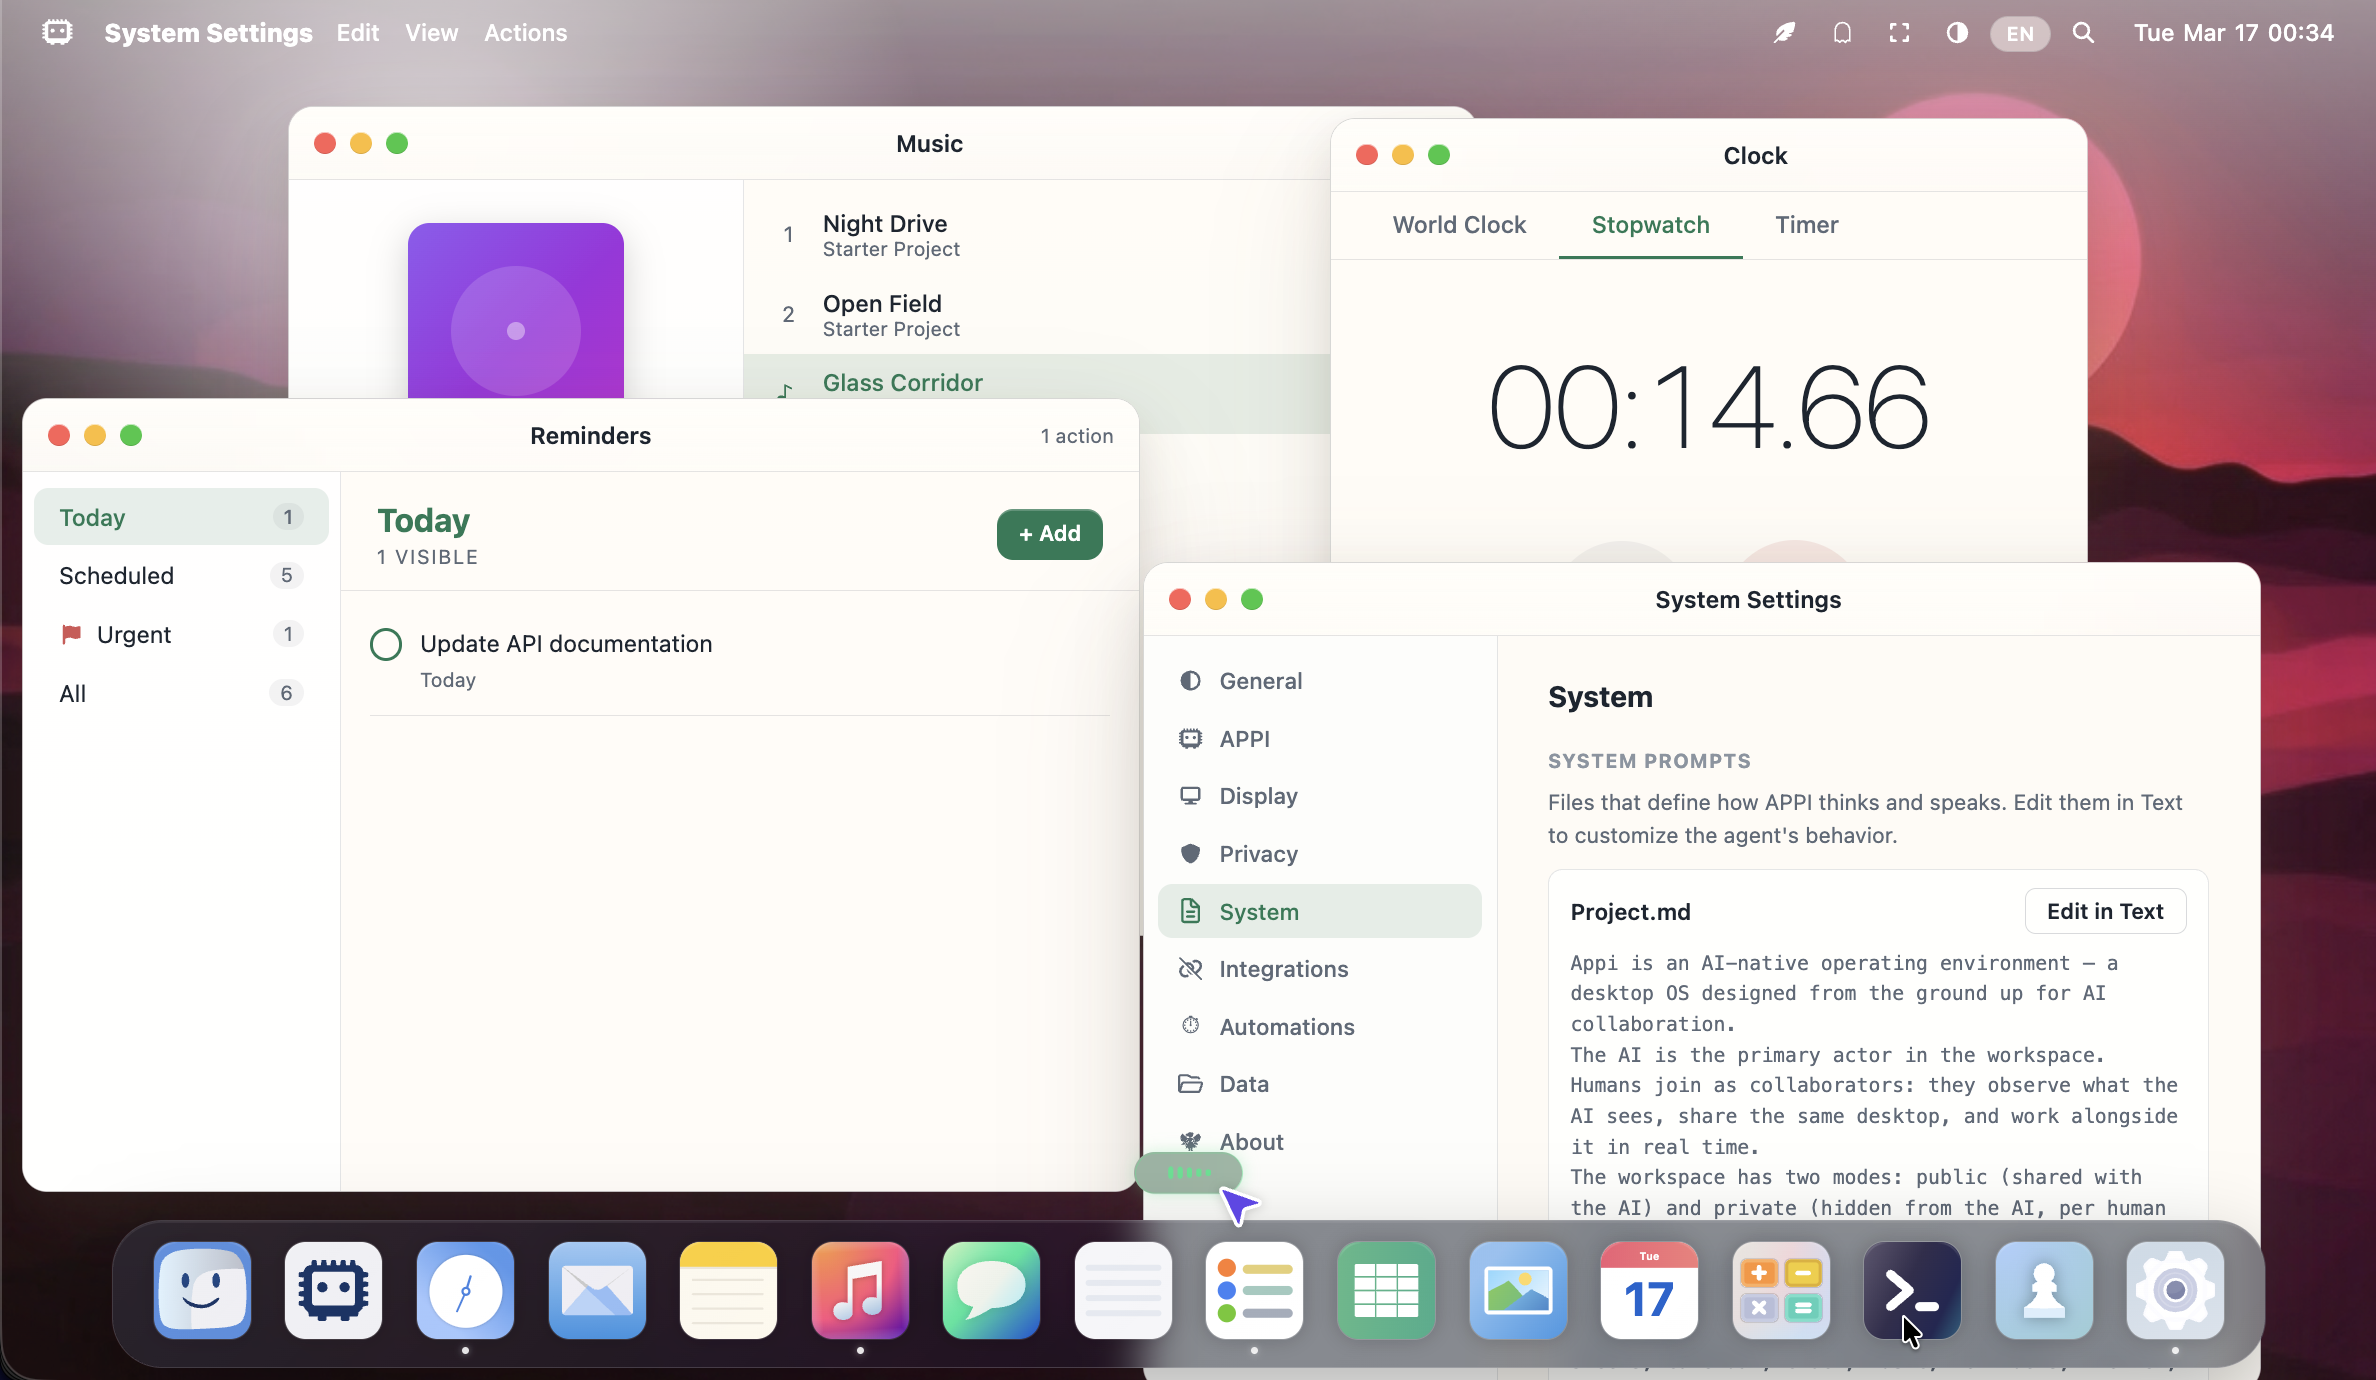Screen dimensions: 2376x1380
Task: Open the Chess app in the dock
Action: [x=2043, y=1290]
